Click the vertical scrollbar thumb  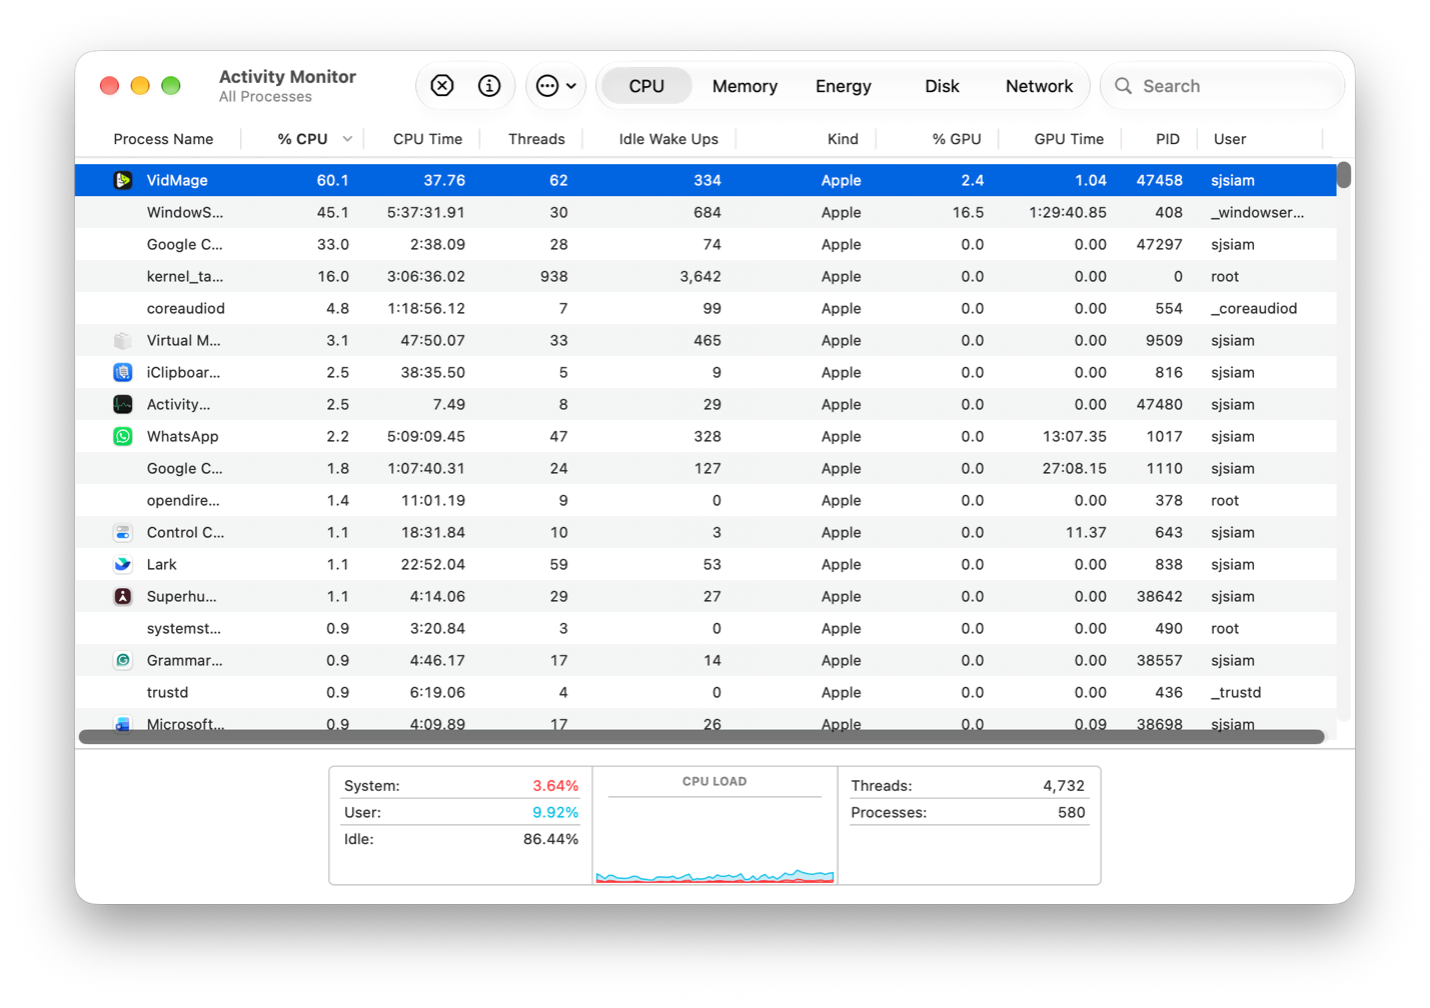coord(1344,175)
